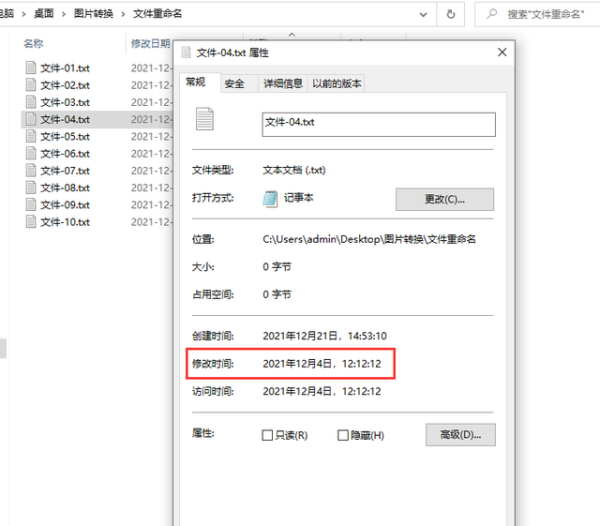This screenshot has width=600, height=526.
Task: Click the large document icon in properties
Action: (x=205, y=119)
